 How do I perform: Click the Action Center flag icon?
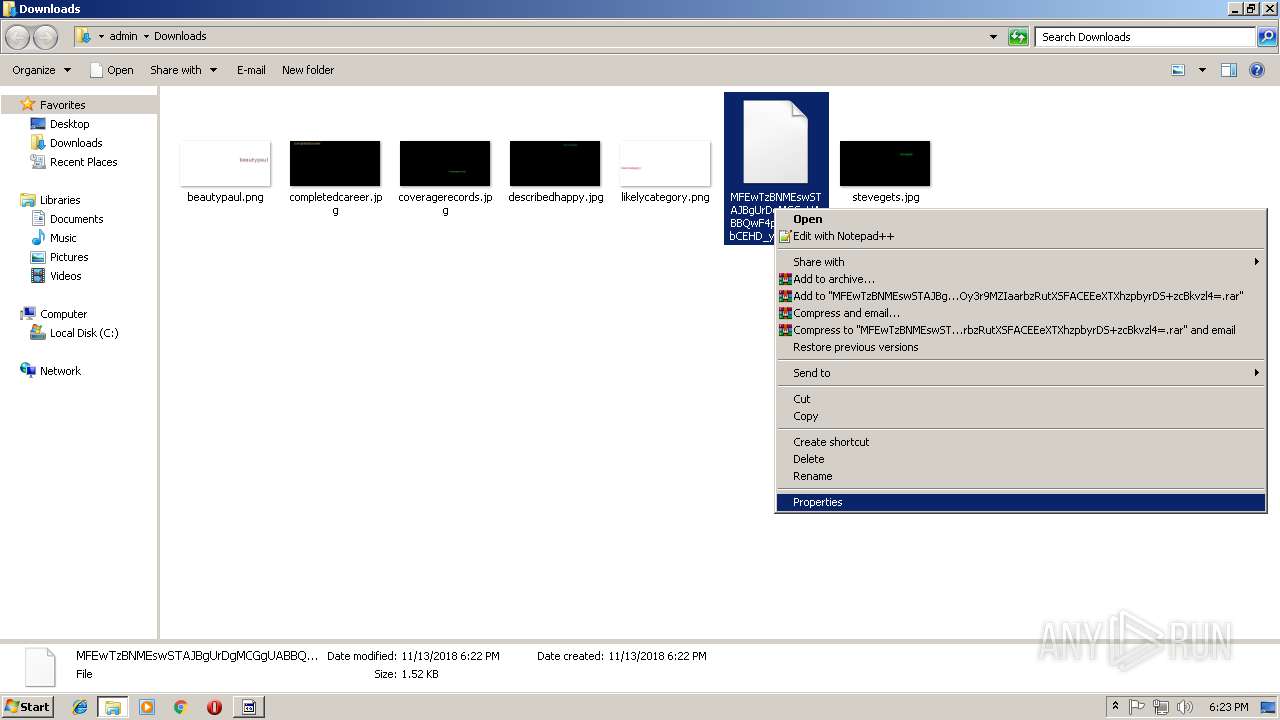[x=1137, y=707]
